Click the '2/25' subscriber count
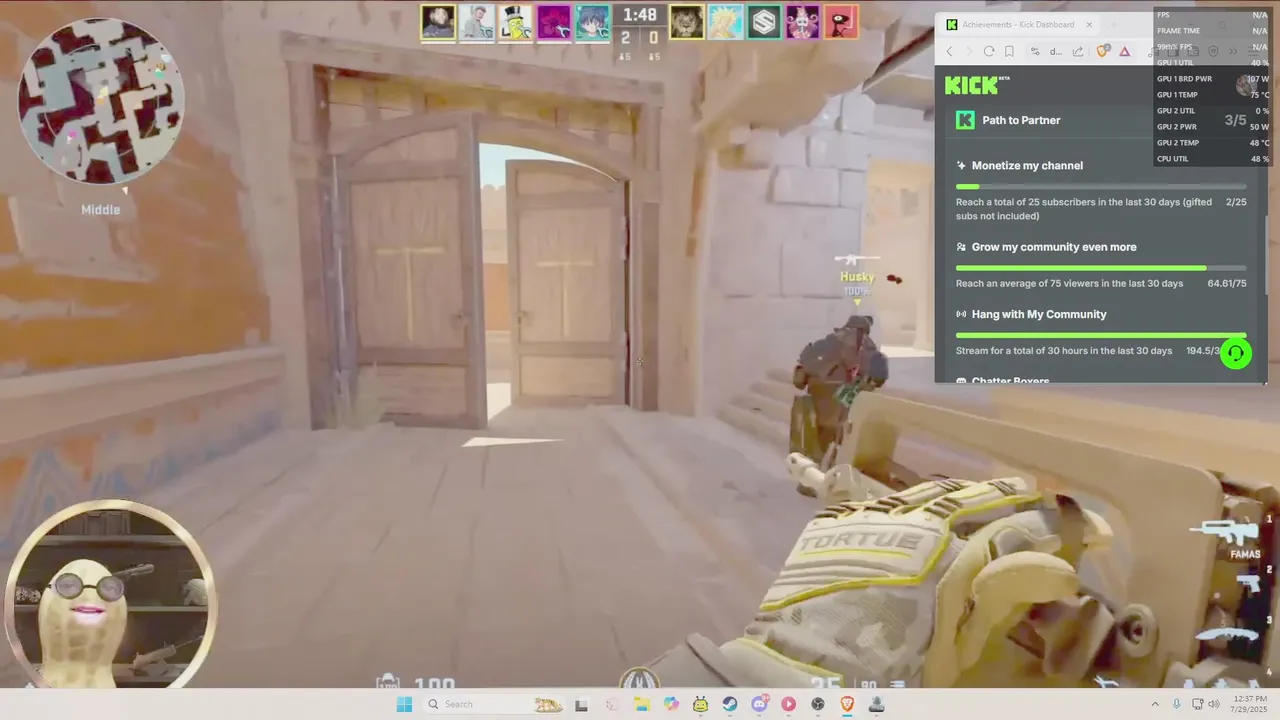This screenshot has height=720, width=1280. pyautogui.click(x=1236, y=202)
